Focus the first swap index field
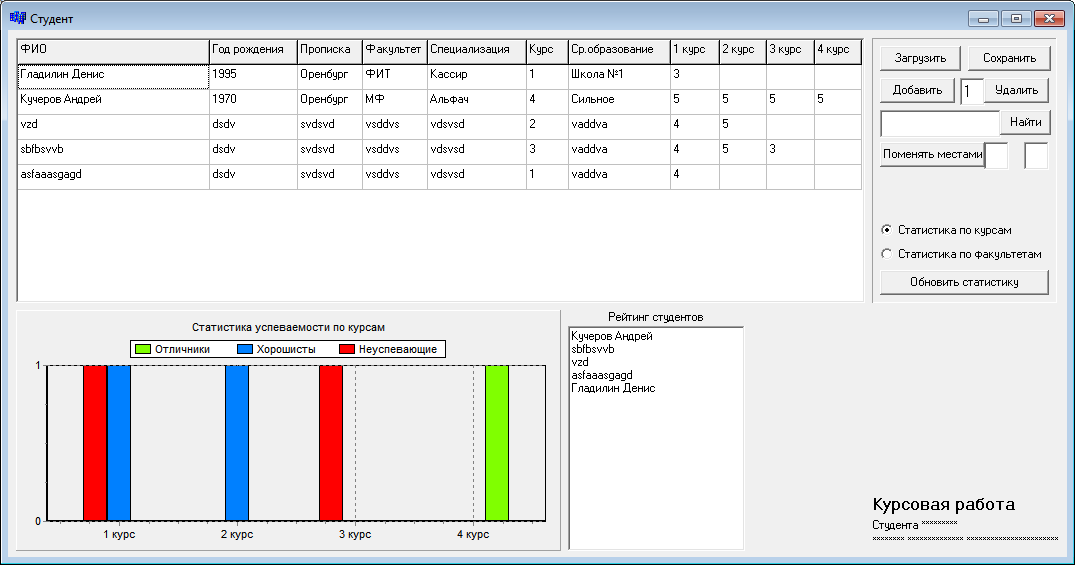The image size is (1075, 565). [997, 156]
